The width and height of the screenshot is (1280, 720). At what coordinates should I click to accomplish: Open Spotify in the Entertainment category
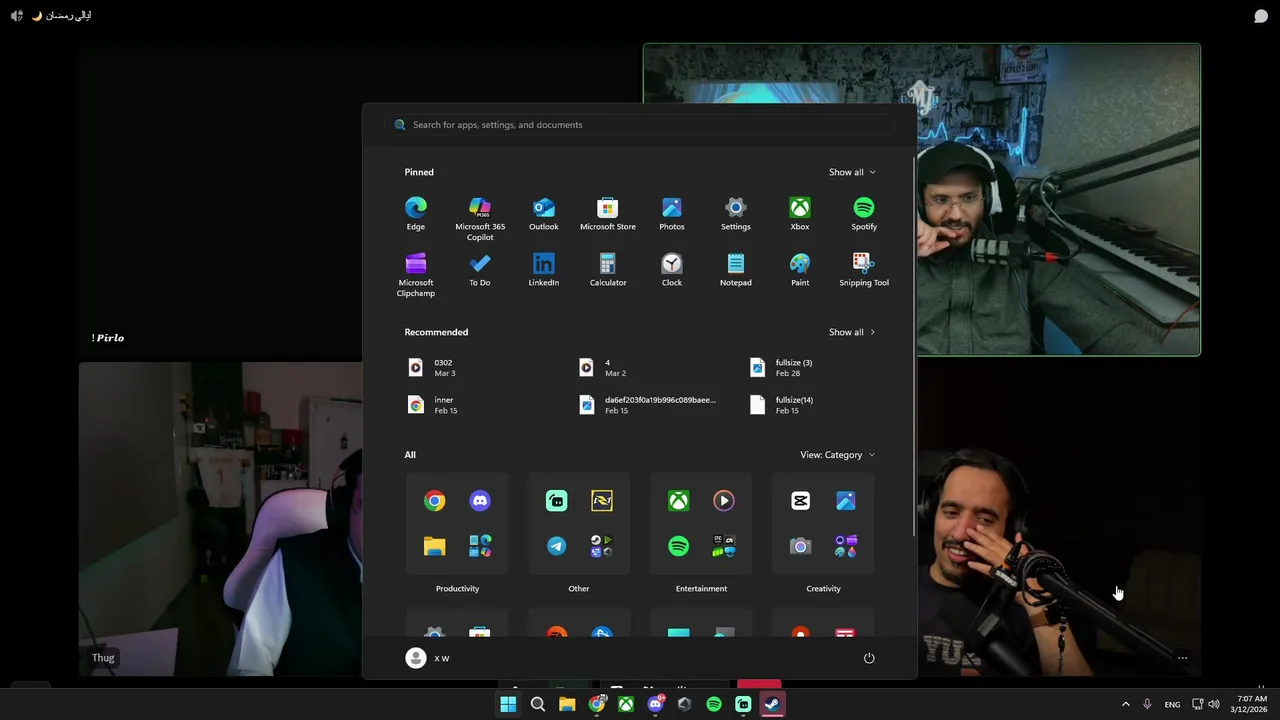coord(678,546)
